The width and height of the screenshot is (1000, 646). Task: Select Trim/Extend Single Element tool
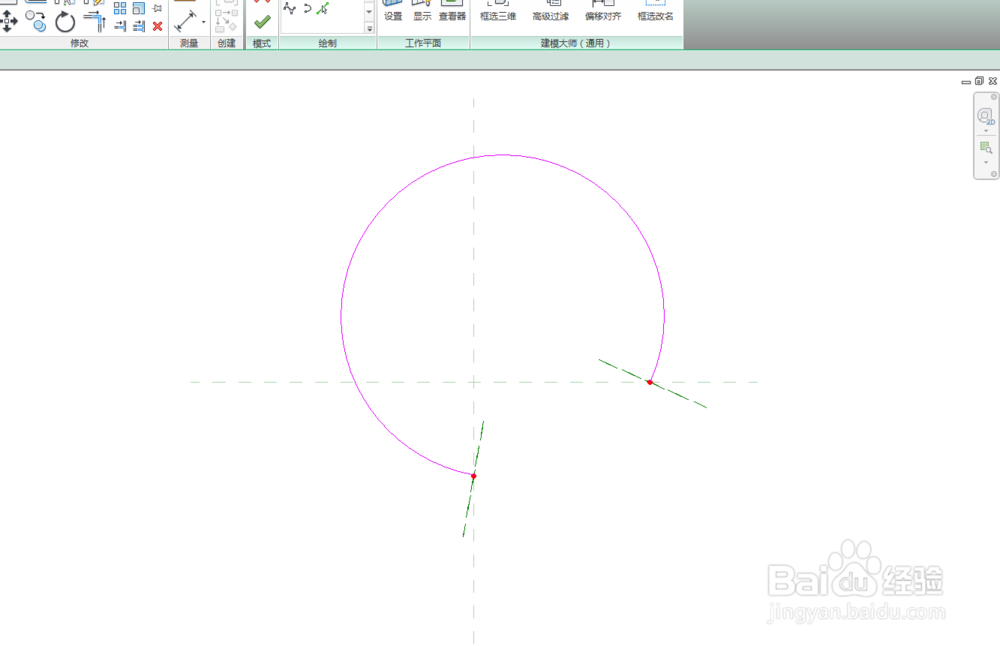(120, 26)
